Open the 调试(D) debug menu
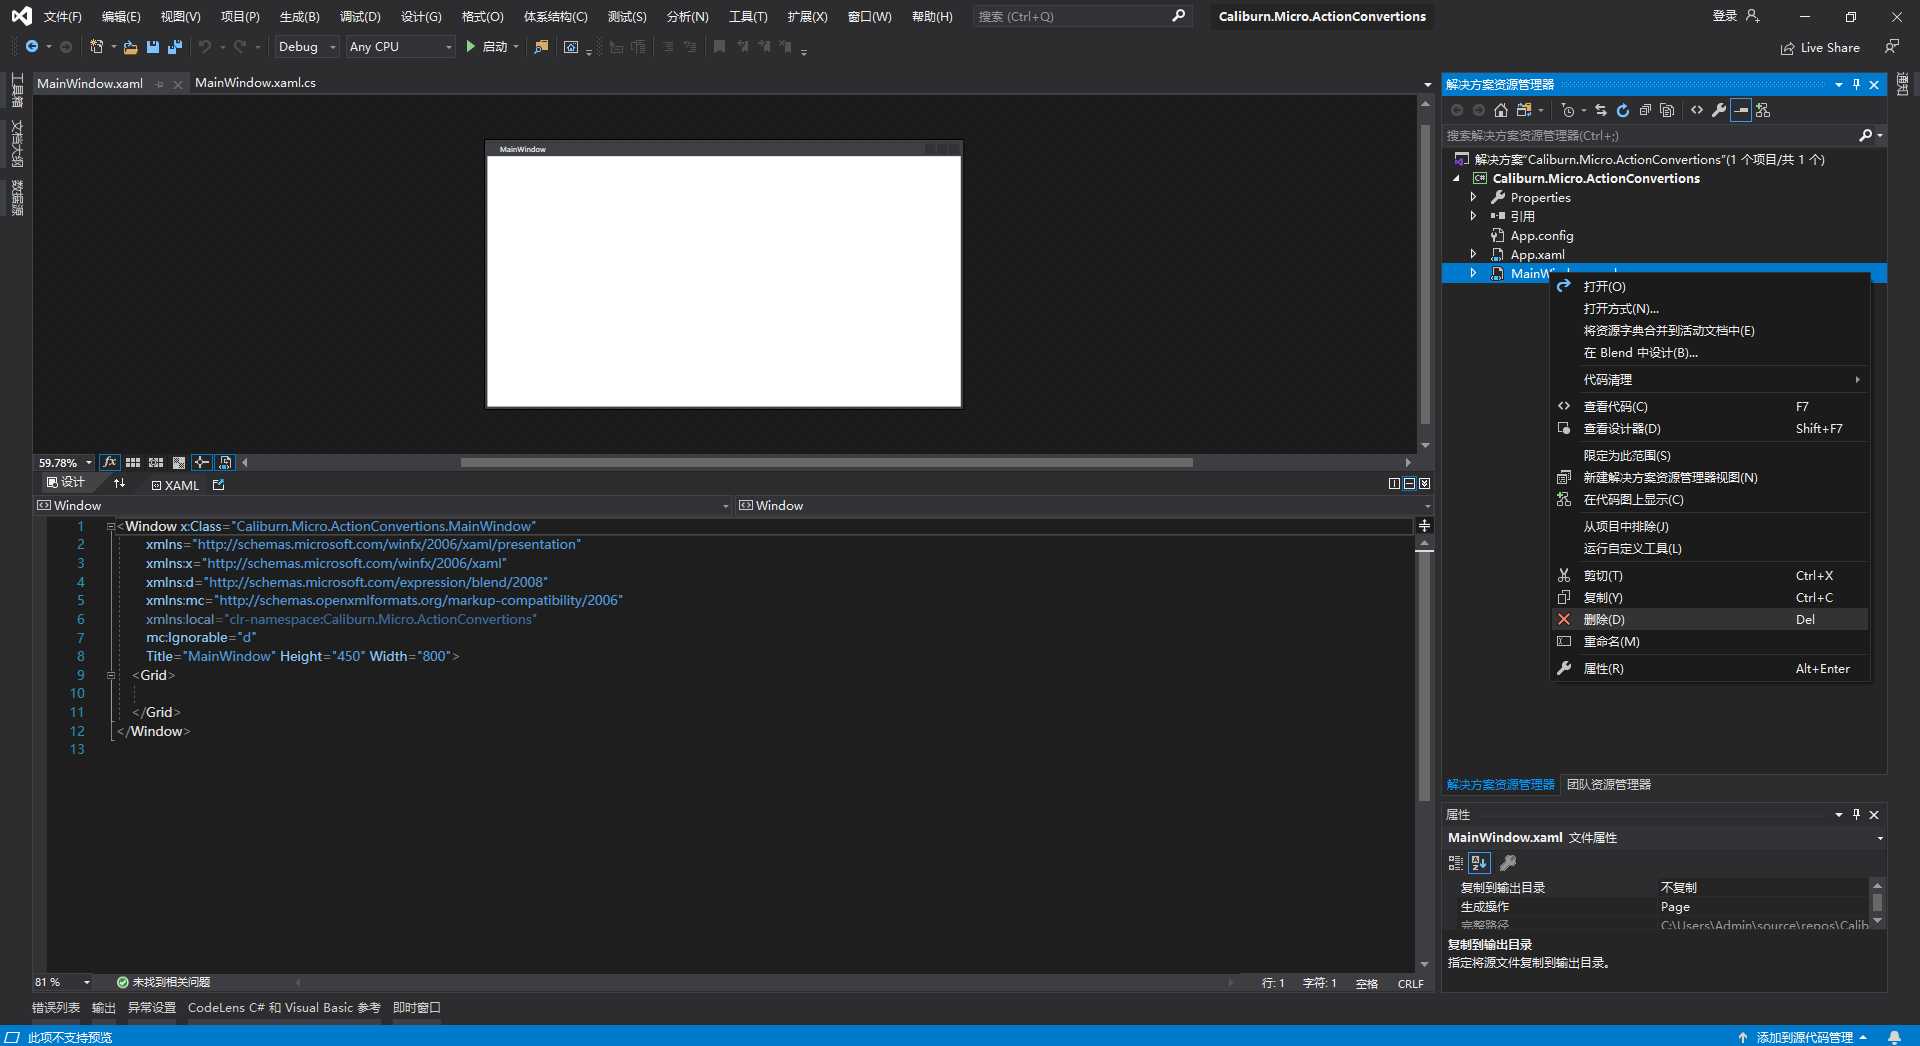Viewport: 1920px width, 1046px height. (x=360, y=17)
